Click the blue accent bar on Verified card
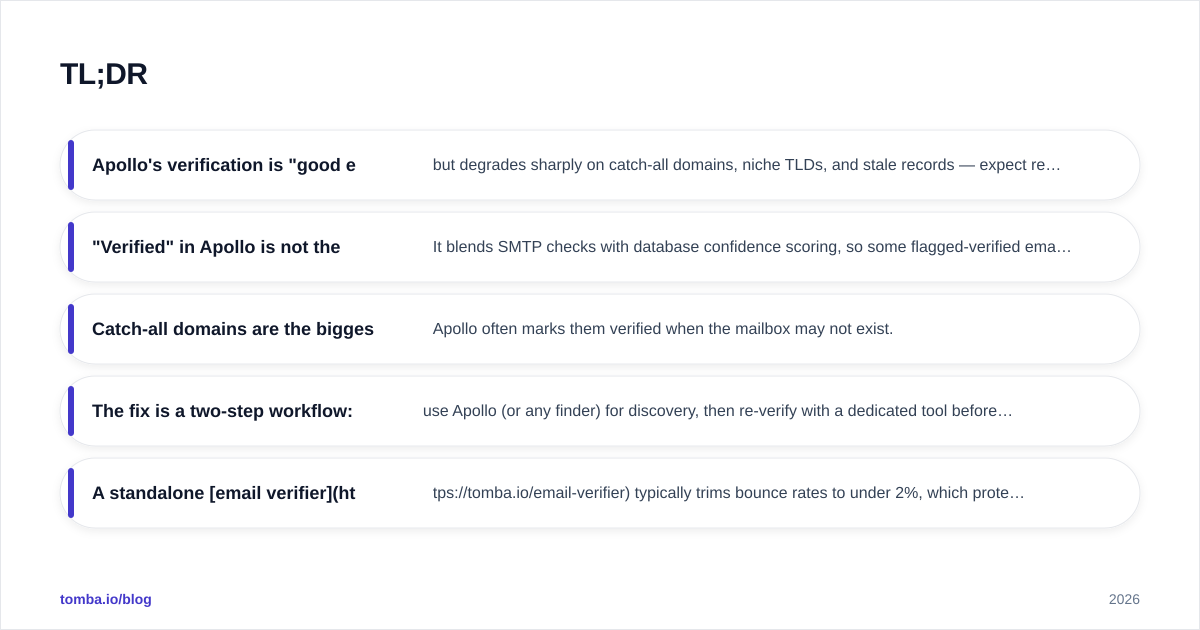 coord(71,247)
